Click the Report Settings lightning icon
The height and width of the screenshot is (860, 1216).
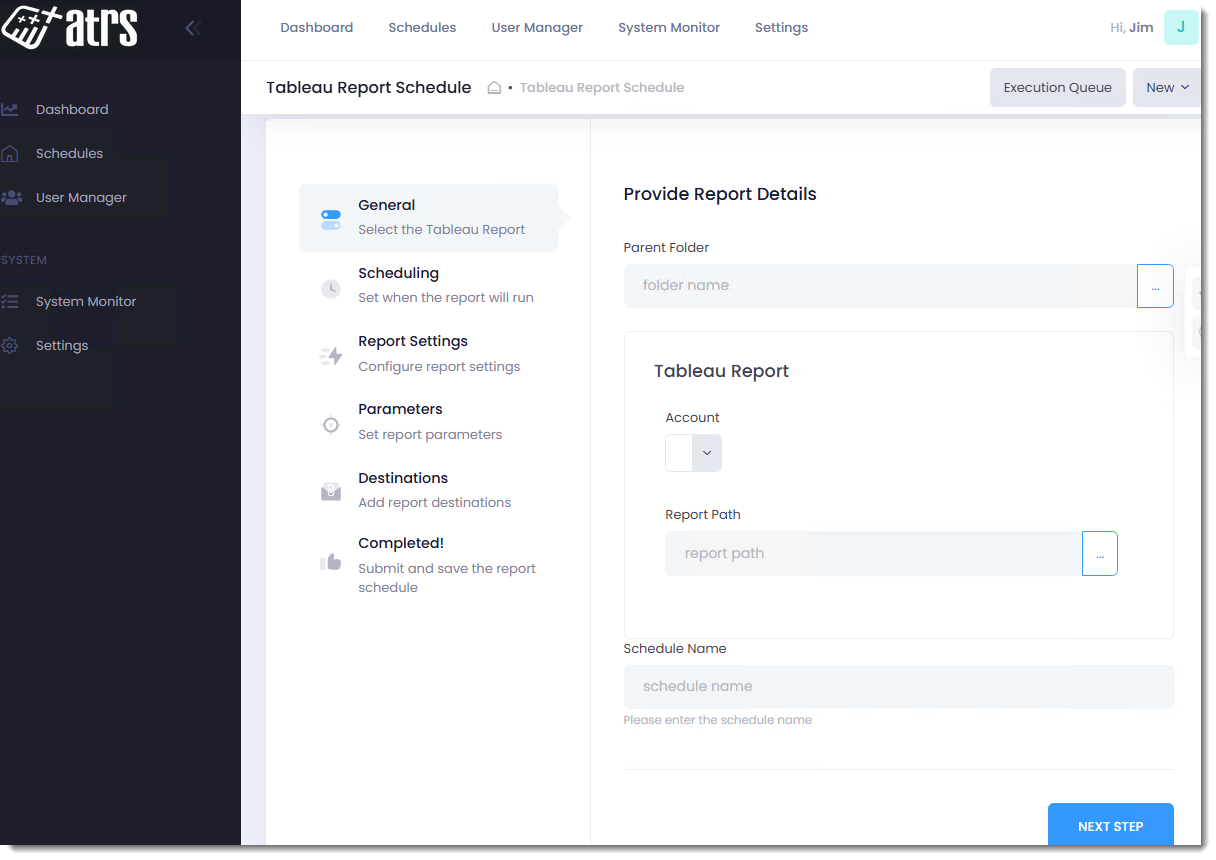coord(330,356)
